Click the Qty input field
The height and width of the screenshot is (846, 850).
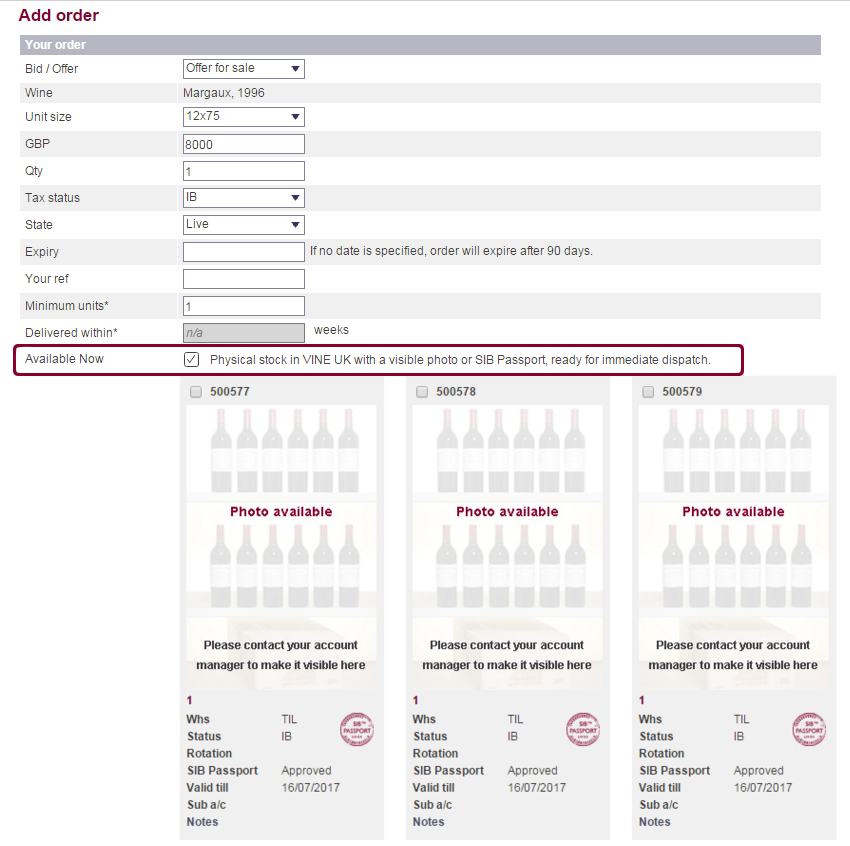[243, 171]
